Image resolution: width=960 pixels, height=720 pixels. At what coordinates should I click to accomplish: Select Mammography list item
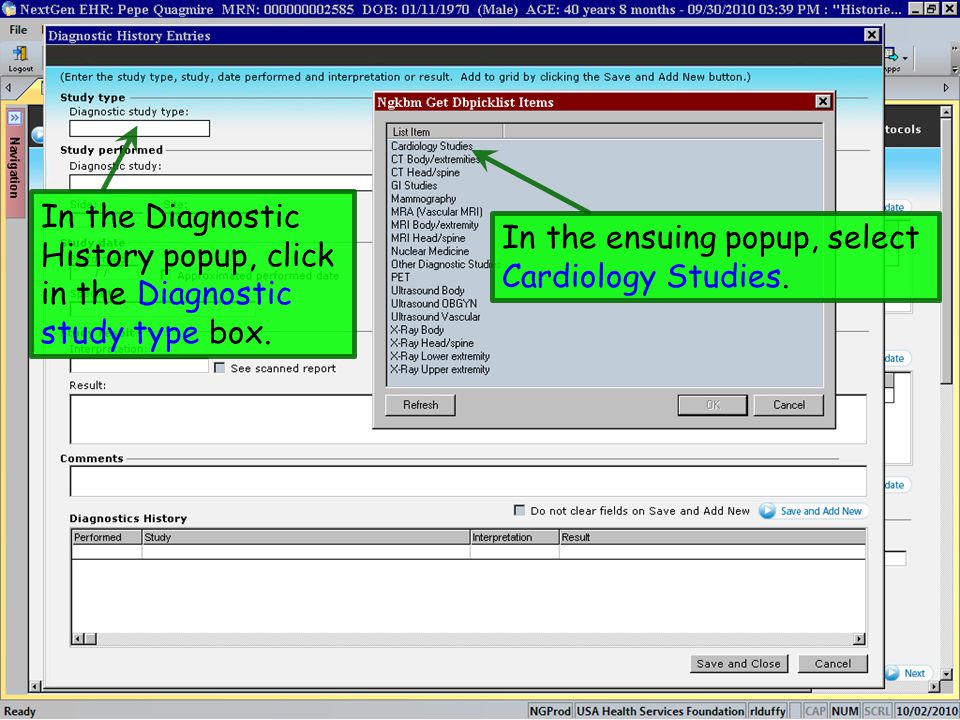(423, 199)
